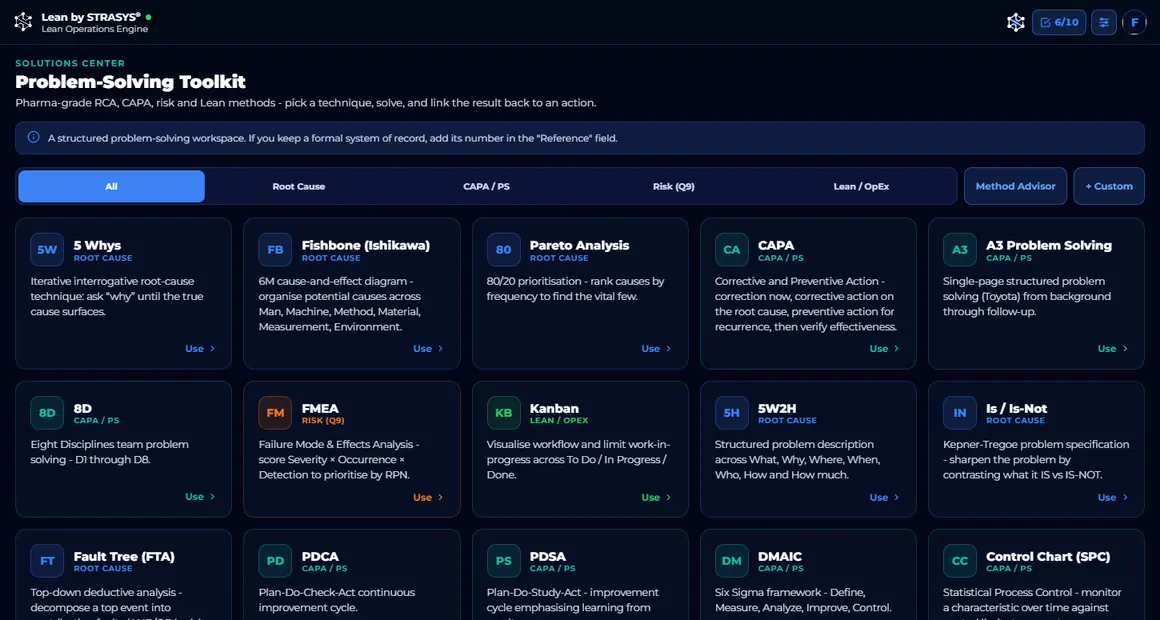Click the FT icon on Fault Tree card

coord(47,561)
